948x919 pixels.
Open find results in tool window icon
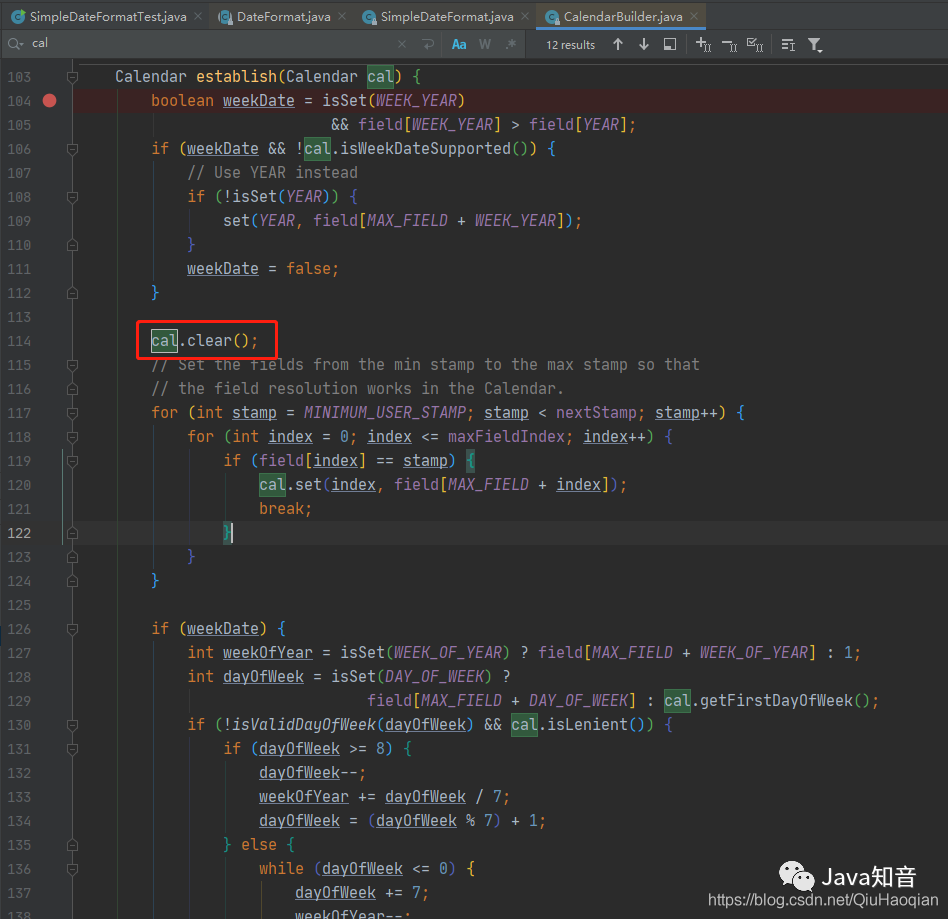point(788,44)
